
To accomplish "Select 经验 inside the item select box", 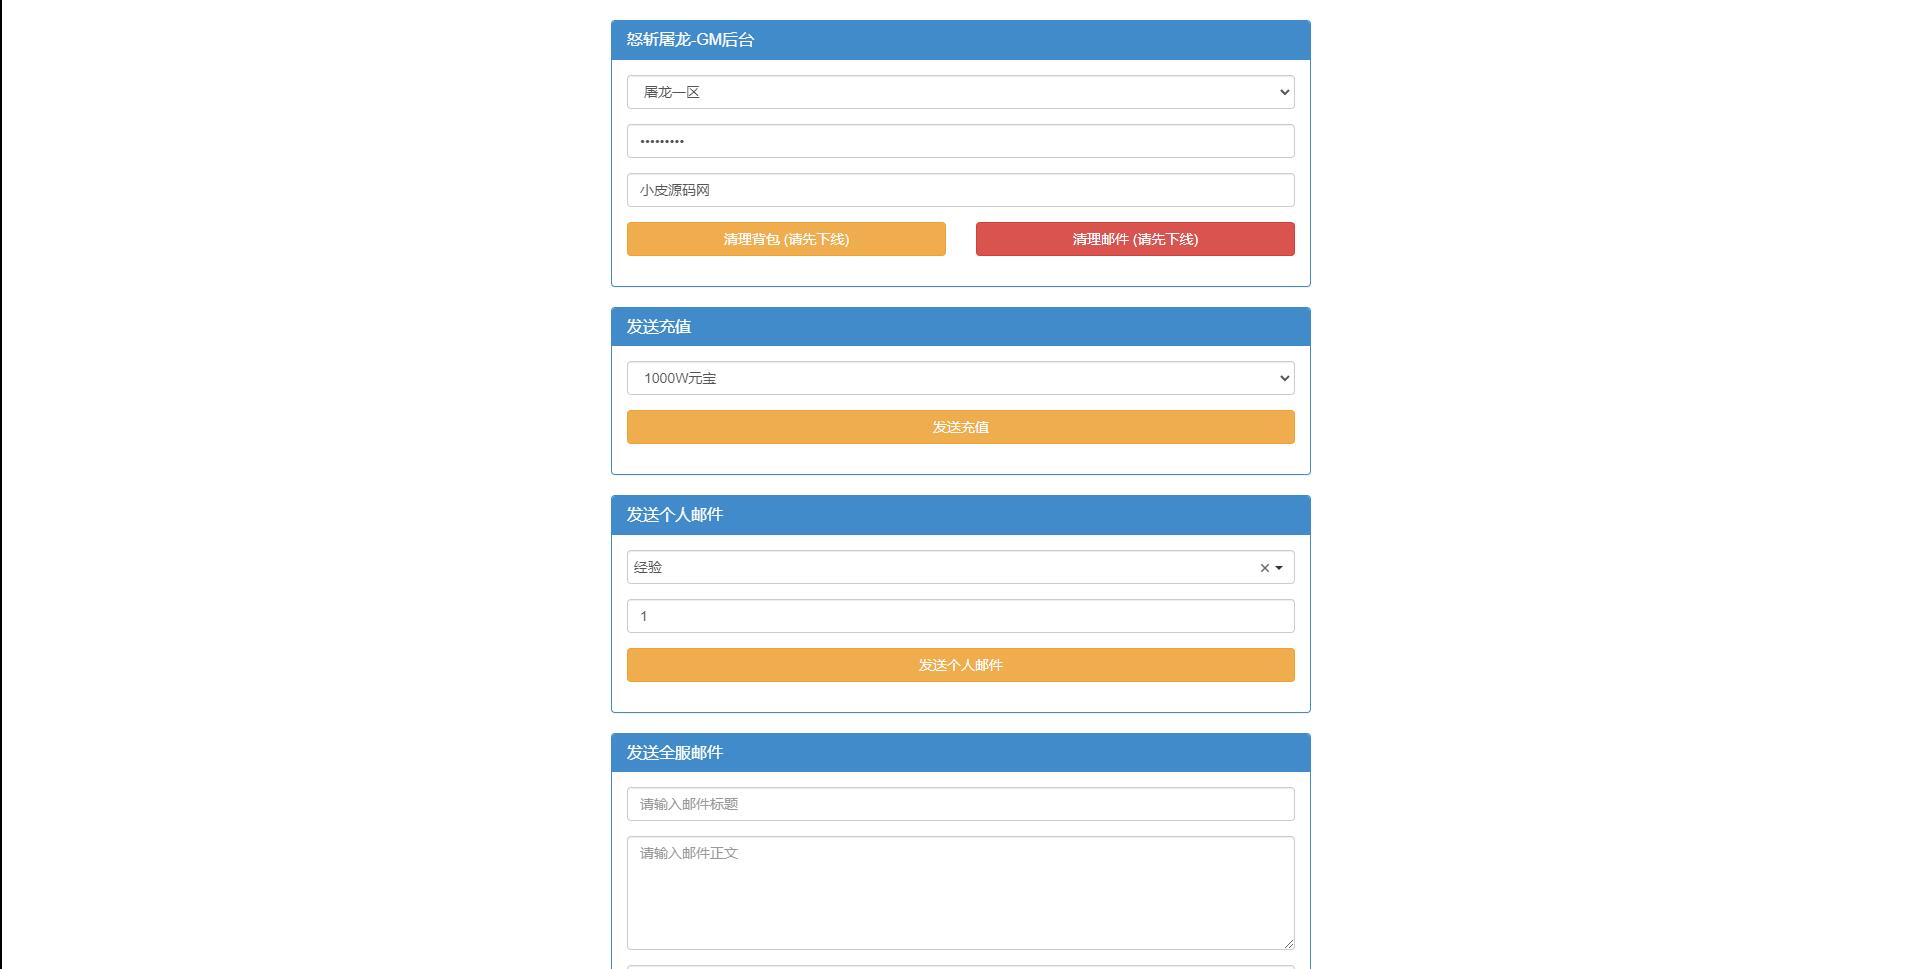I will tap(900, 567).
